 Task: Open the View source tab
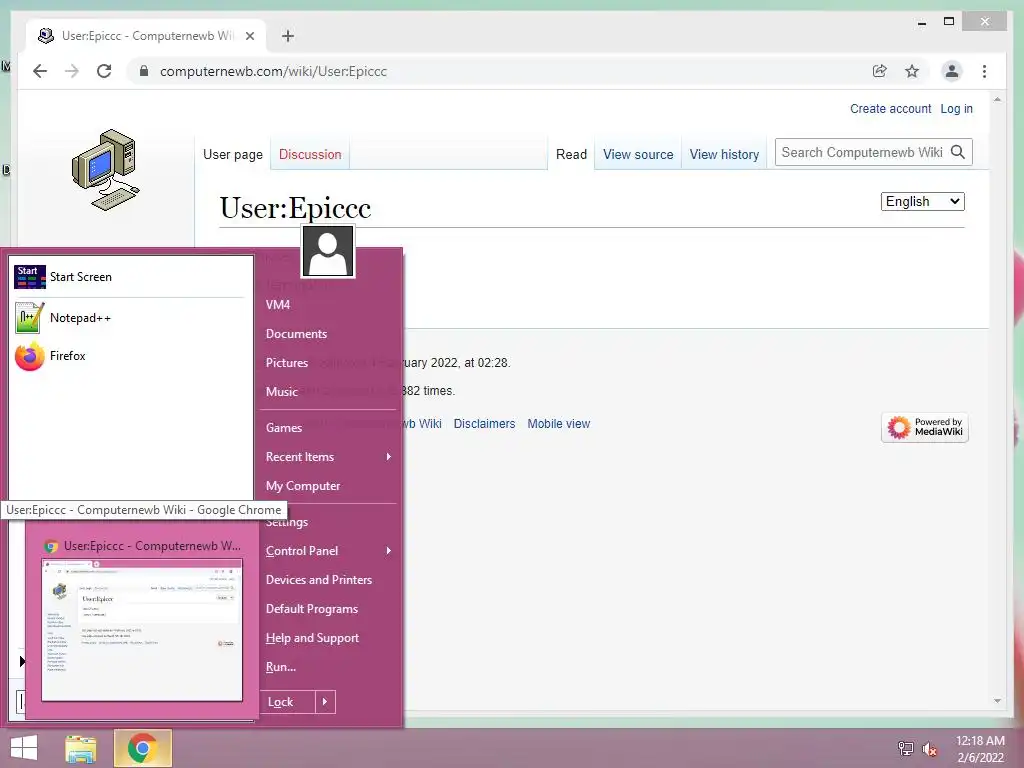(x=638, y=155)
